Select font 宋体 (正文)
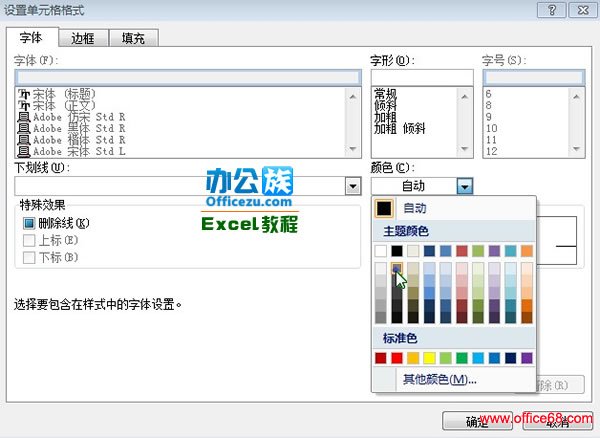 tap(57, 105)
